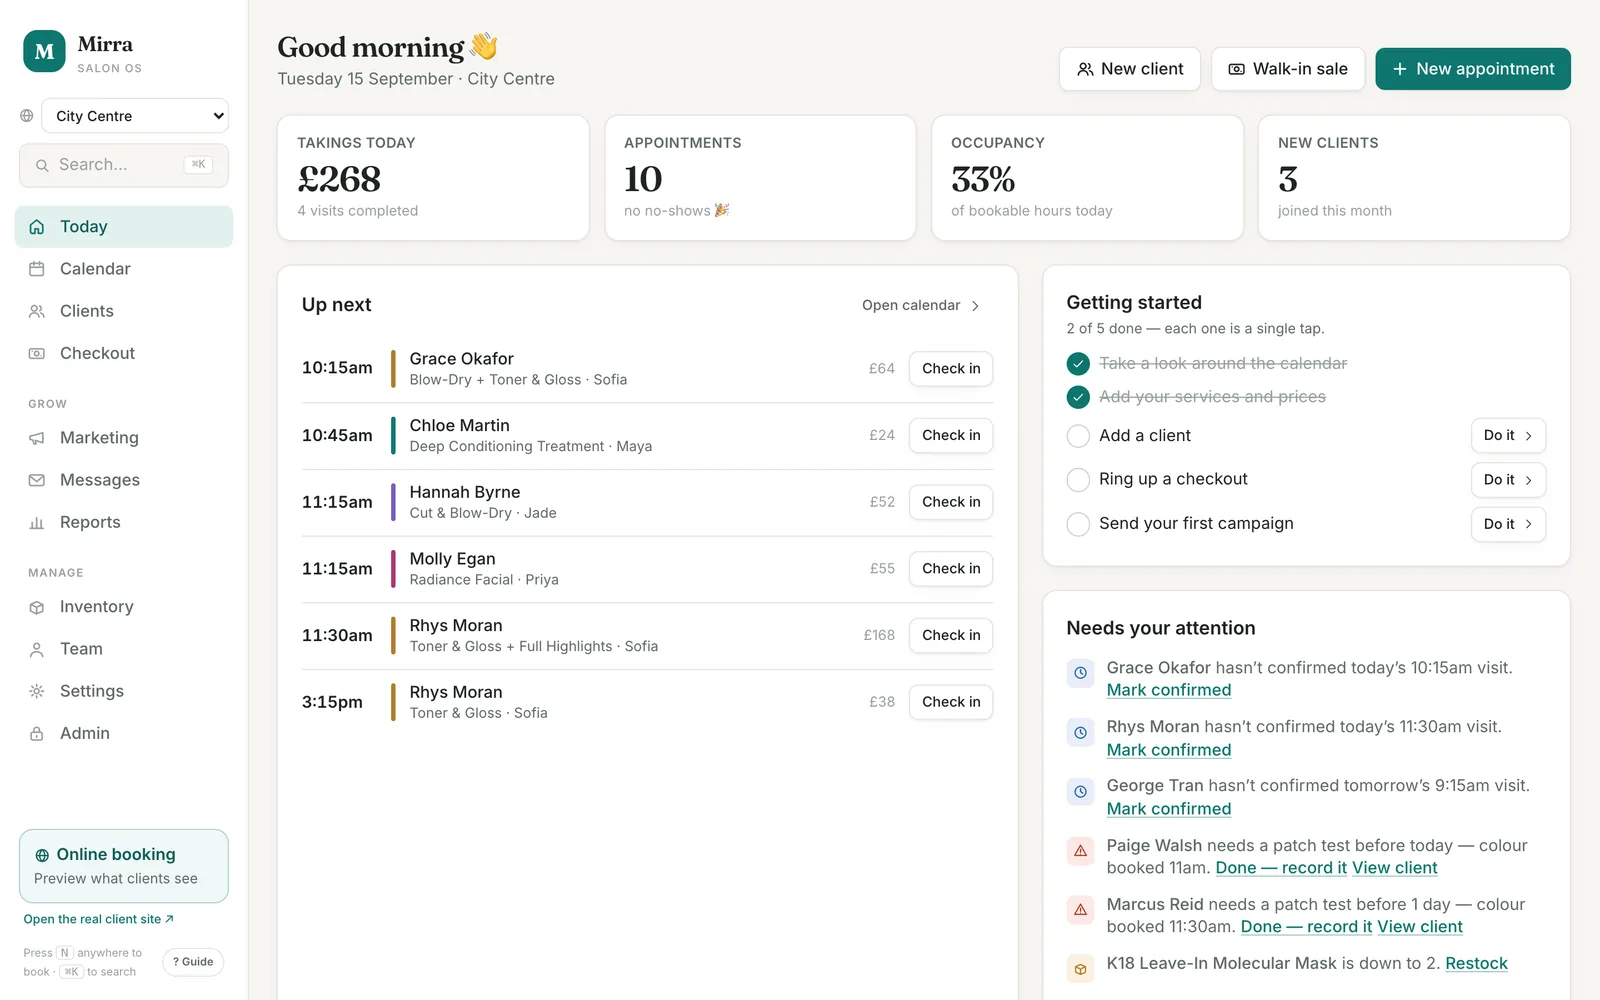Click 'Do it' for Send your first campaign

pos(1508,524)
